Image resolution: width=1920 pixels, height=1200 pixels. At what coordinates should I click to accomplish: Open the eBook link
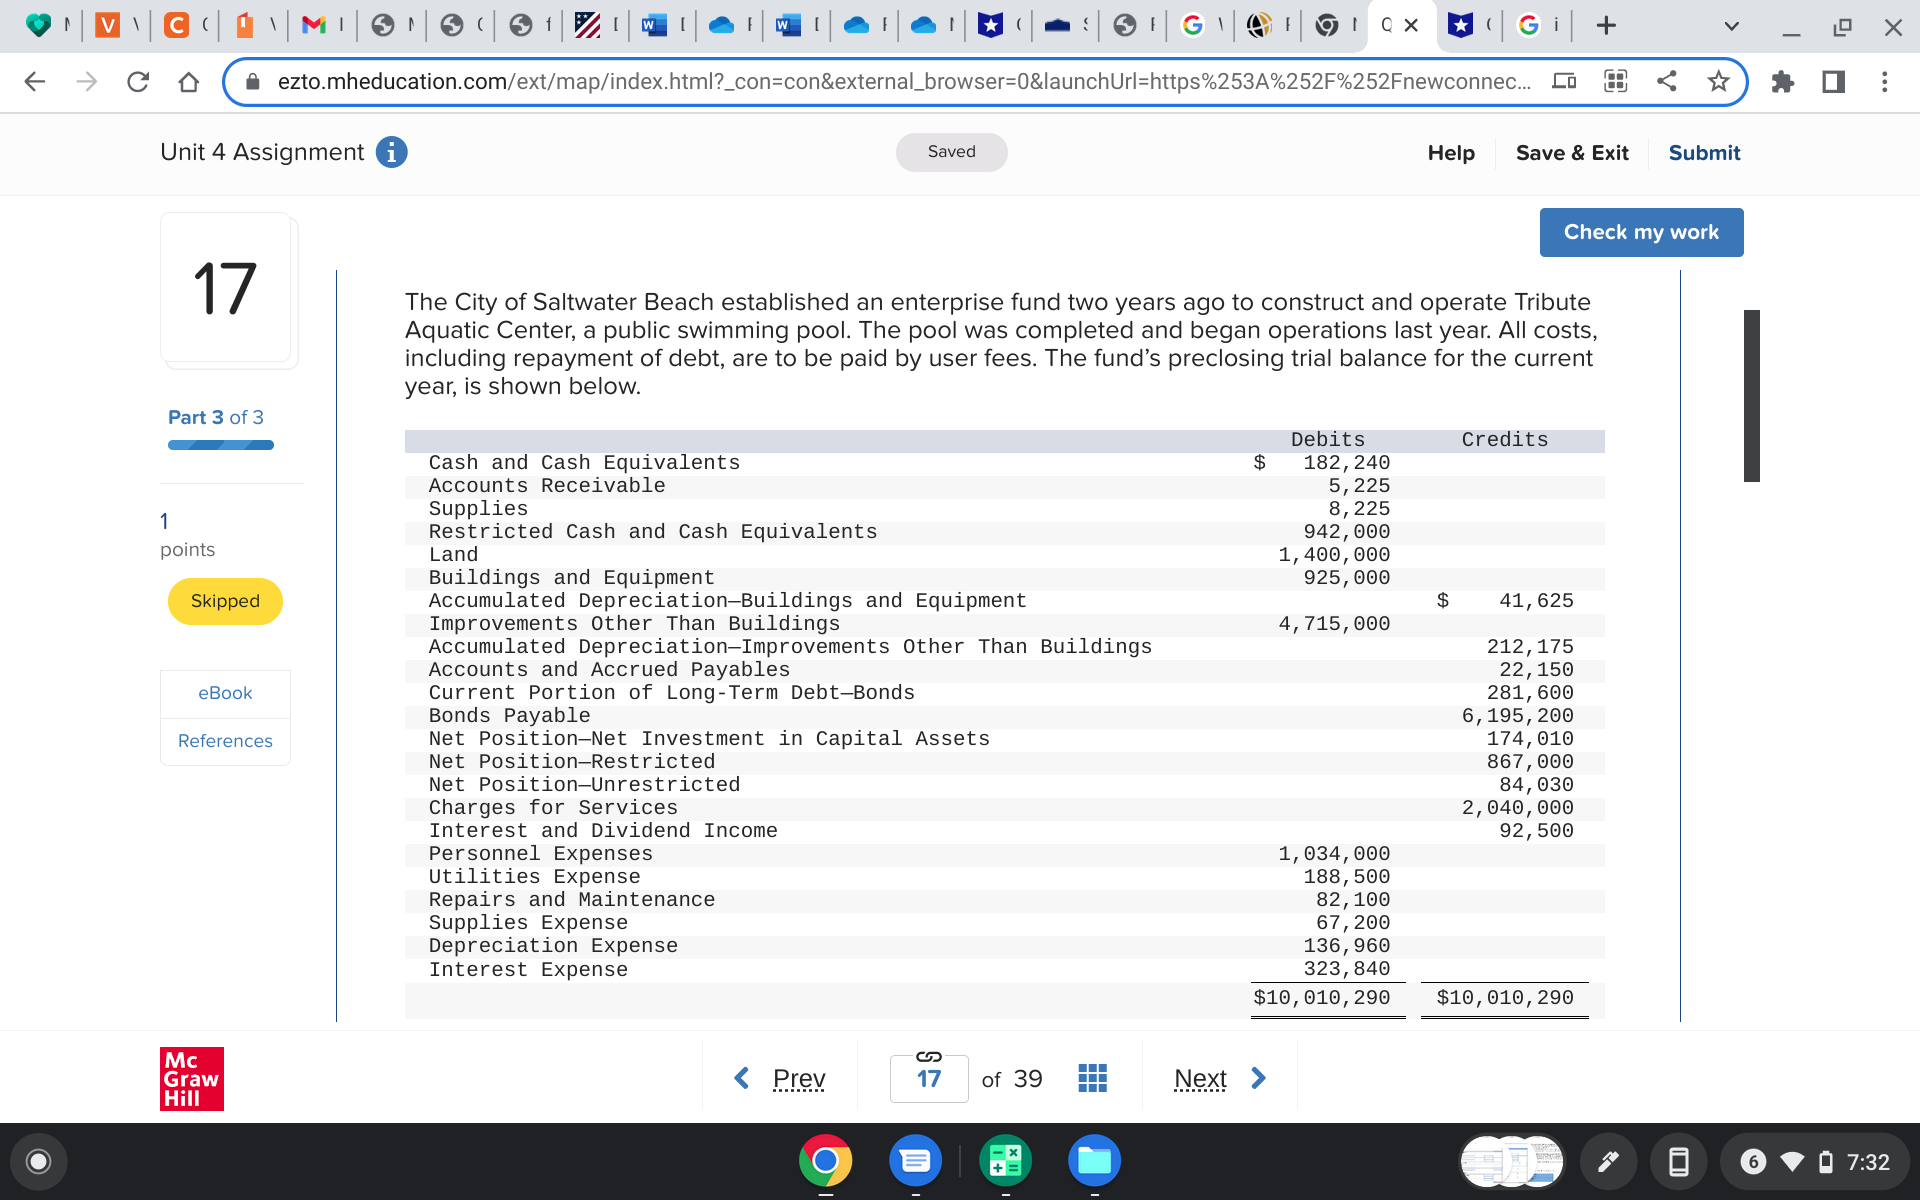(225, 693)
